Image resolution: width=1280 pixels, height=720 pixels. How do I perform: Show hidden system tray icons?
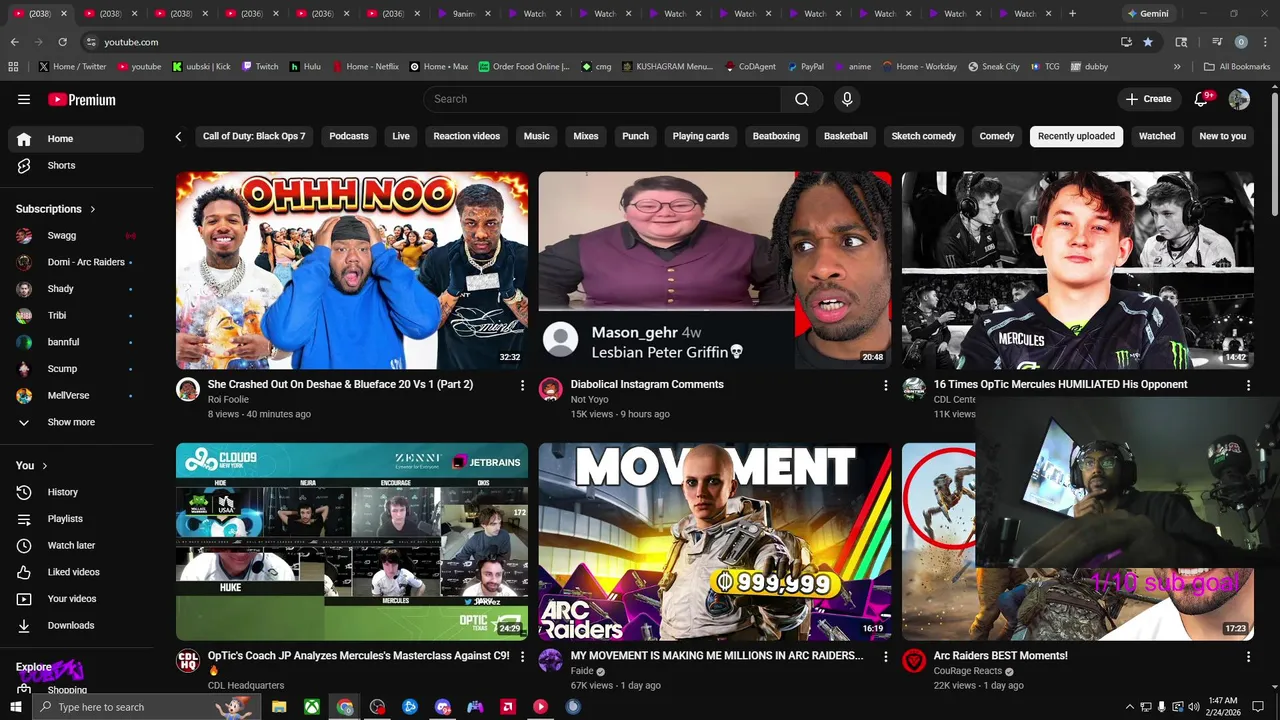[1130, 707]
